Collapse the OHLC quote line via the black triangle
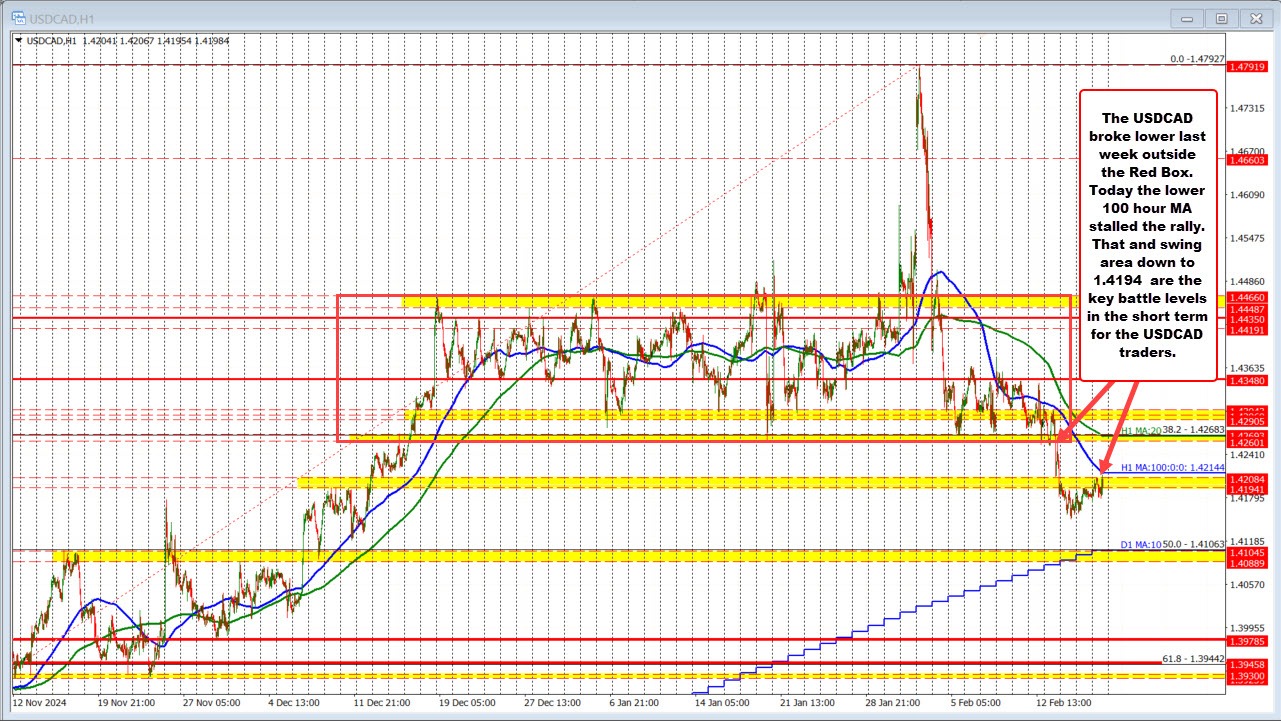 click(17, 41)
